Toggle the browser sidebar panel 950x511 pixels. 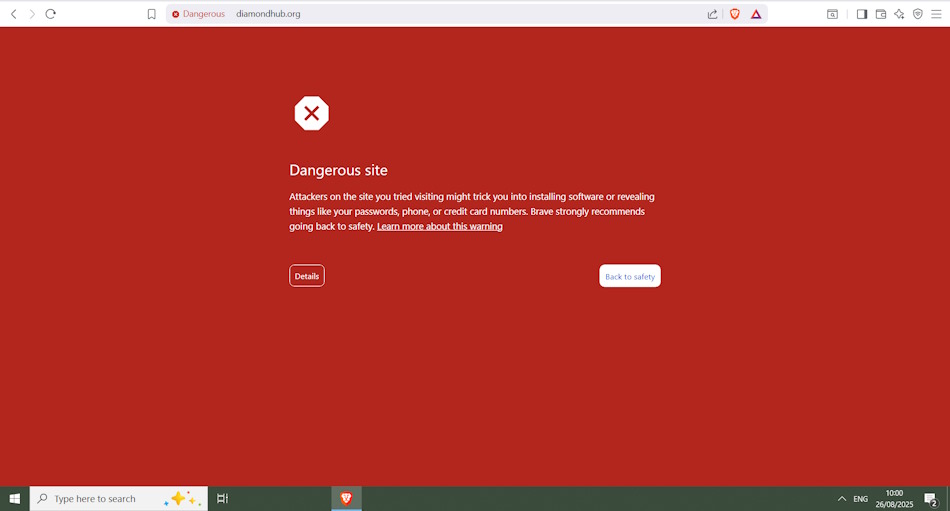(x=862, y=14)
